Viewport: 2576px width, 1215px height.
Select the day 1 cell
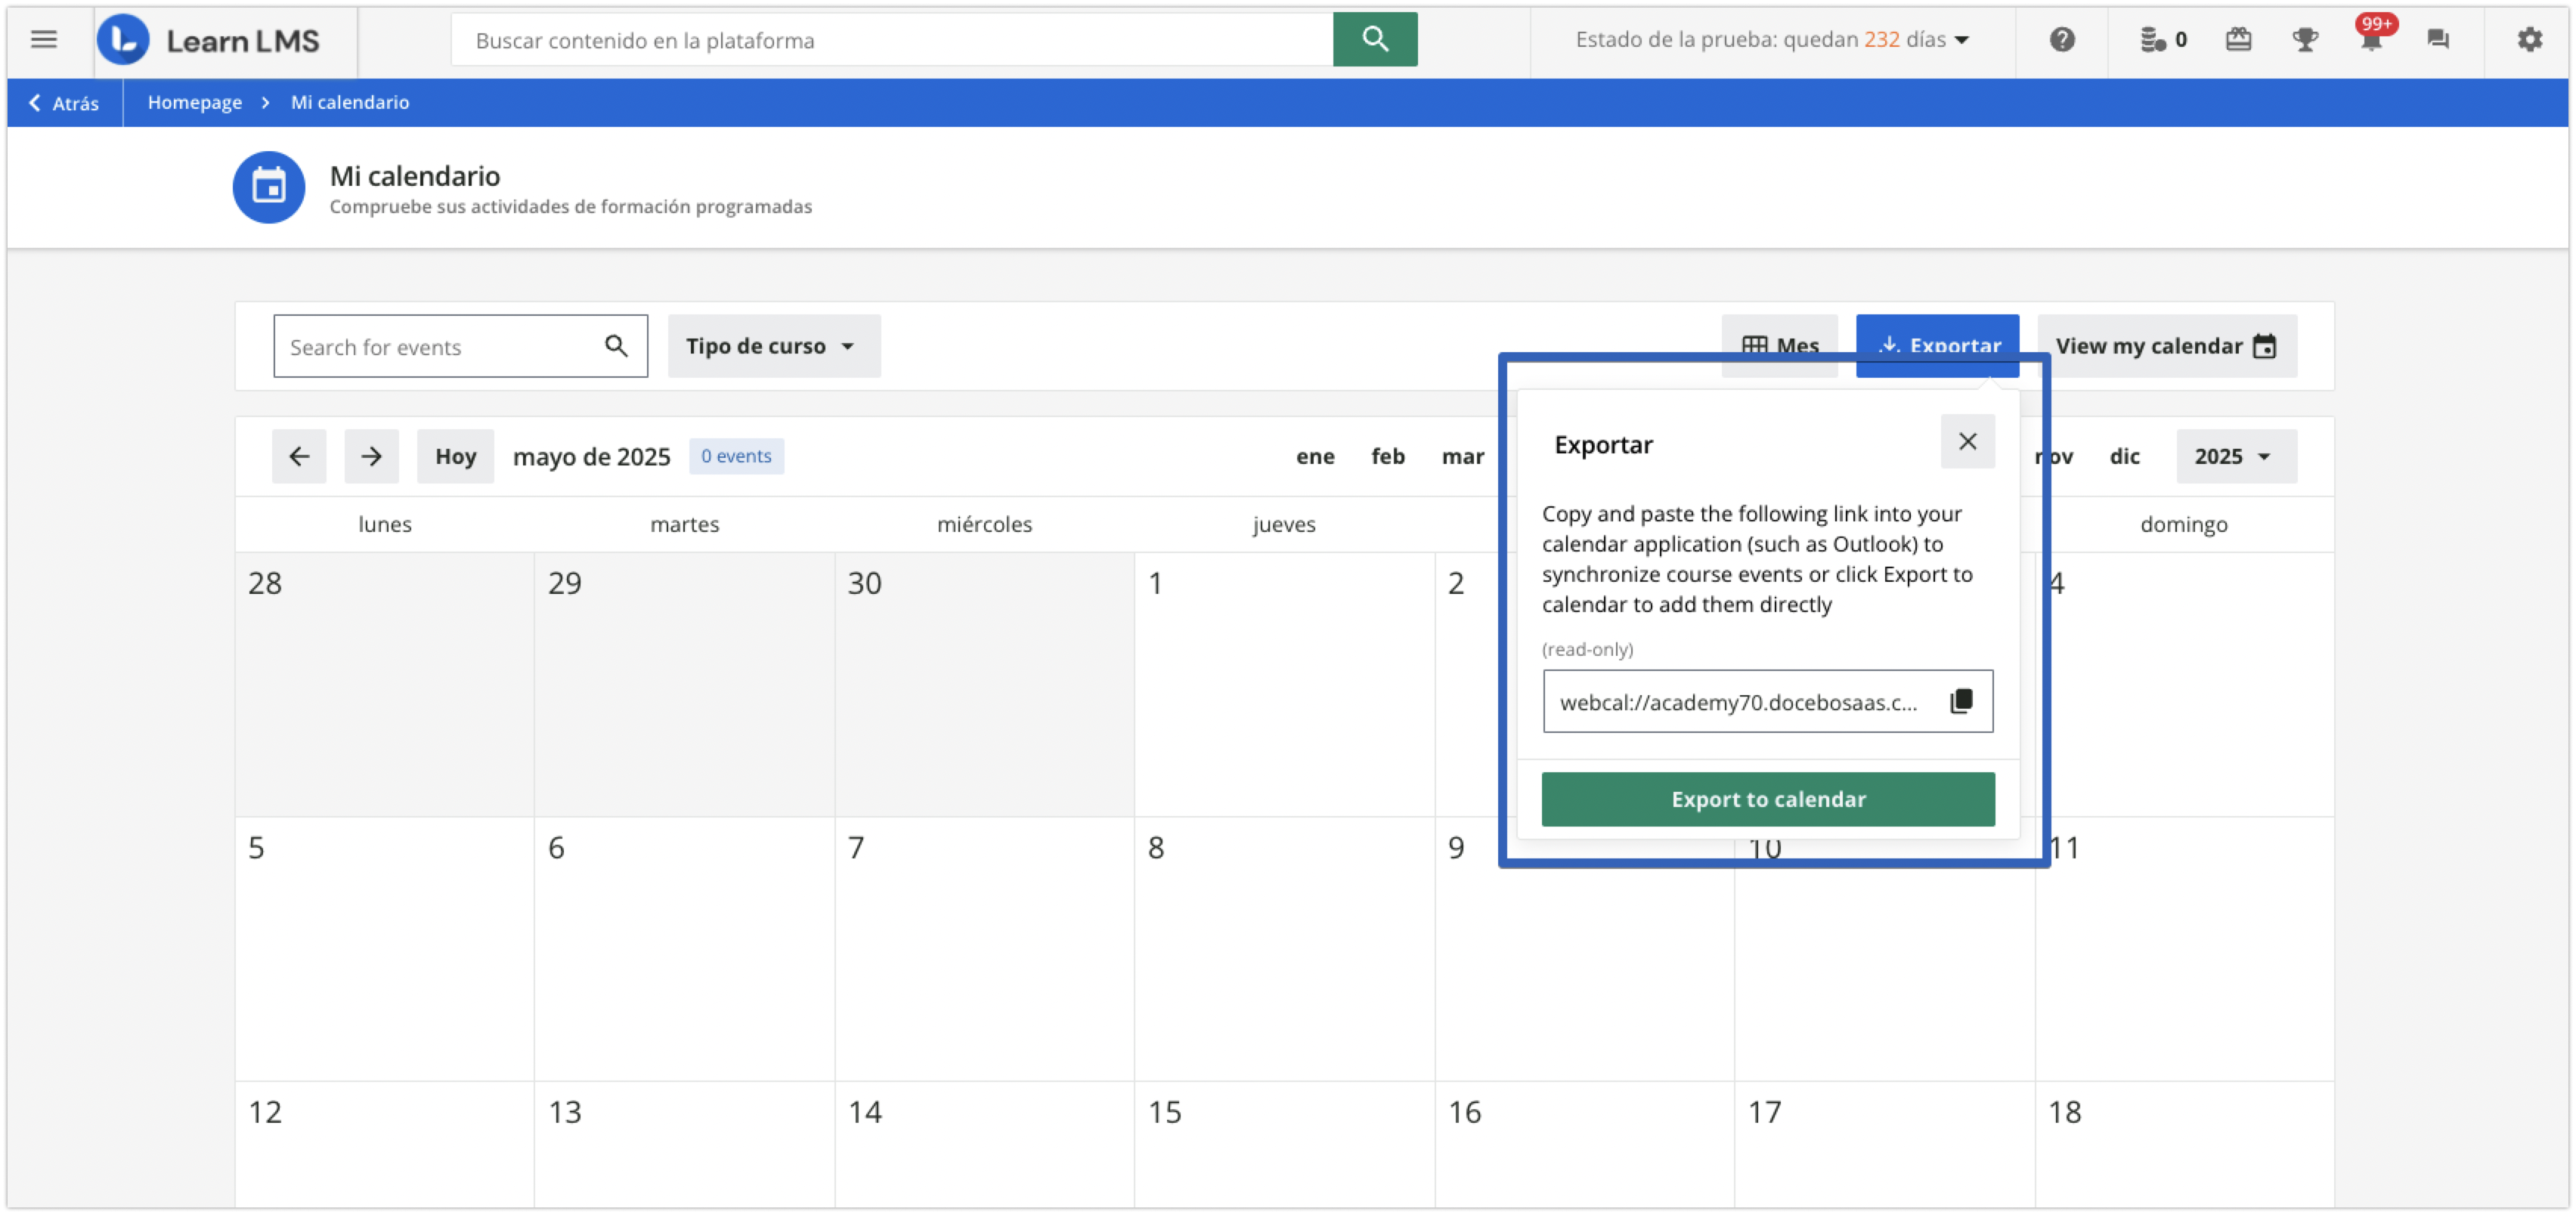pyautogui.click(x=1284, y=684)
